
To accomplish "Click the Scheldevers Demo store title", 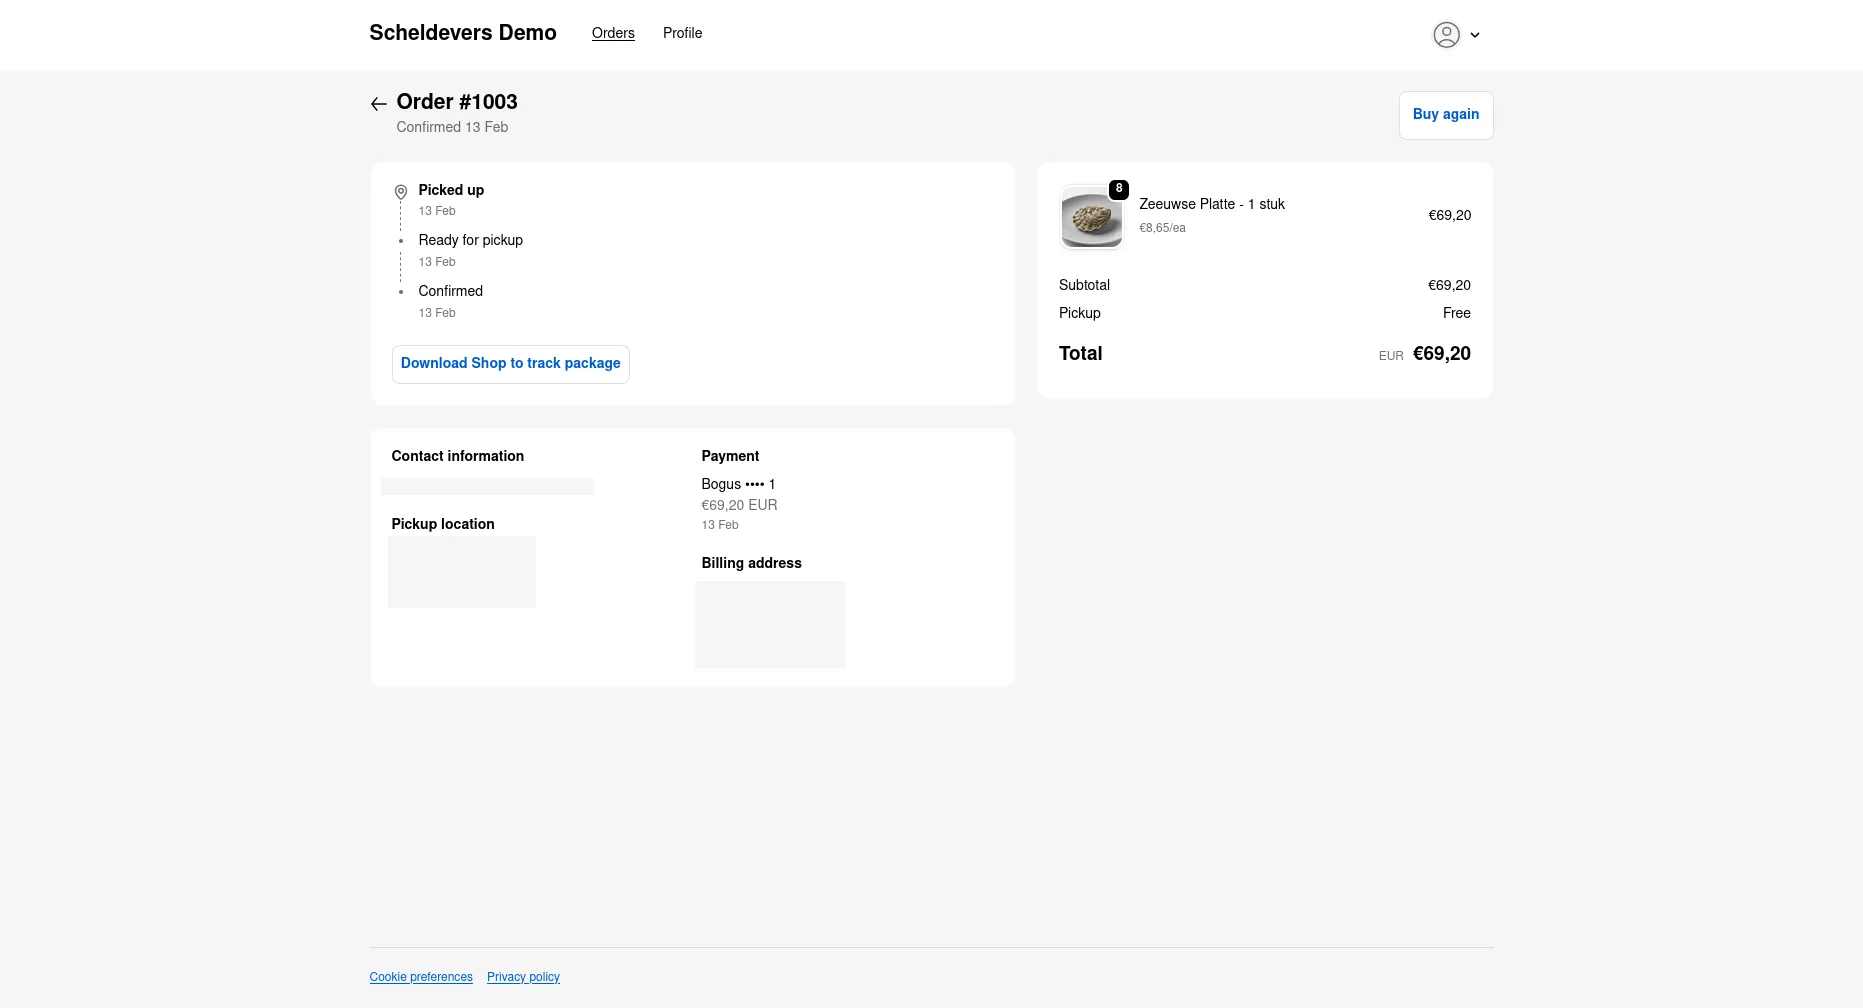I will (x=462, y=33).
